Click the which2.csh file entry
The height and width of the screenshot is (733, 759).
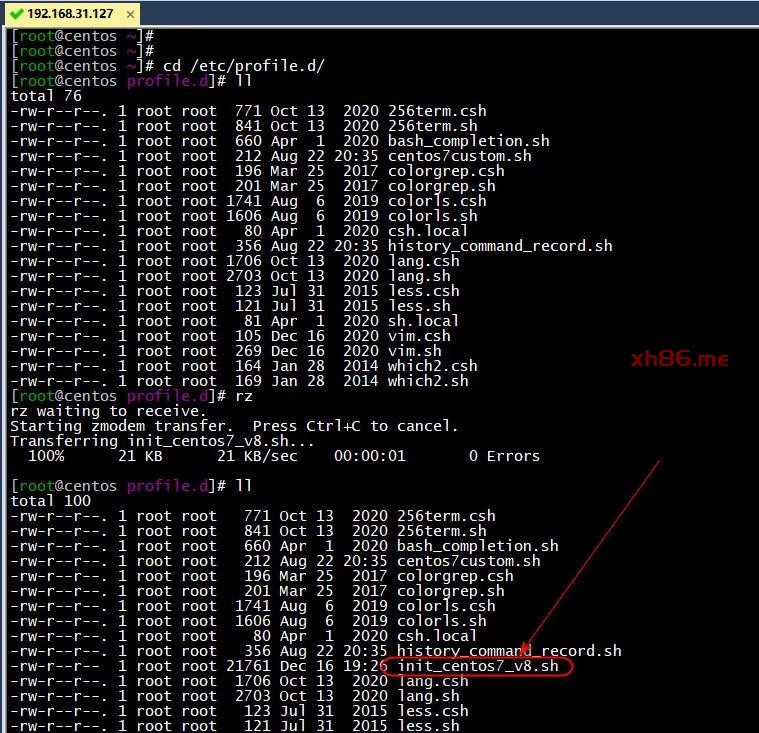coord(432,366)
